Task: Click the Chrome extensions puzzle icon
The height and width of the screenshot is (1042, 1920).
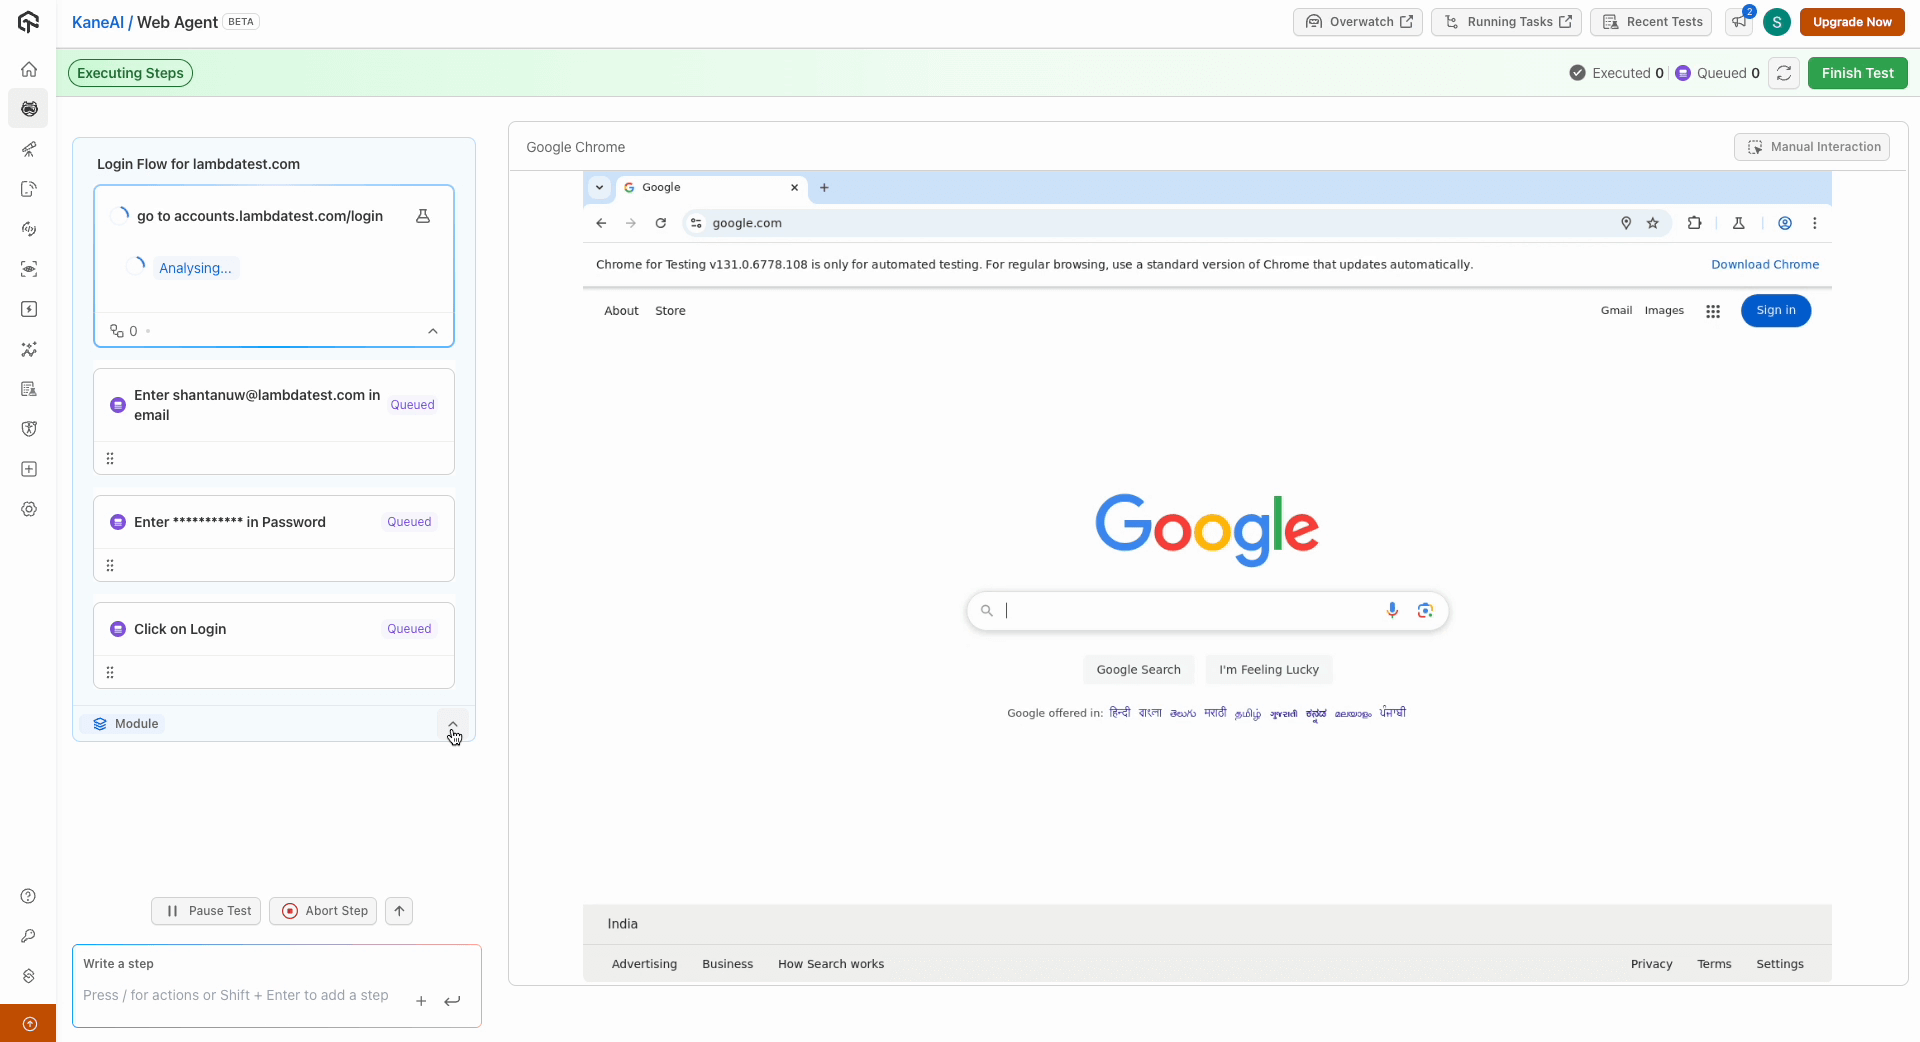Action: [x=1695, y=223]
